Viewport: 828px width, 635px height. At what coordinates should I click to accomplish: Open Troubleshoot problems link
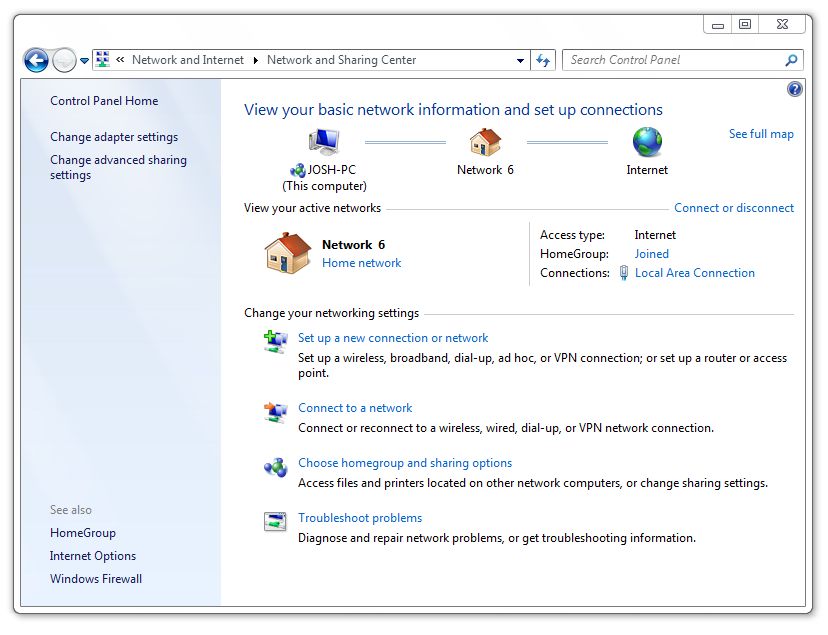[360, 518]
